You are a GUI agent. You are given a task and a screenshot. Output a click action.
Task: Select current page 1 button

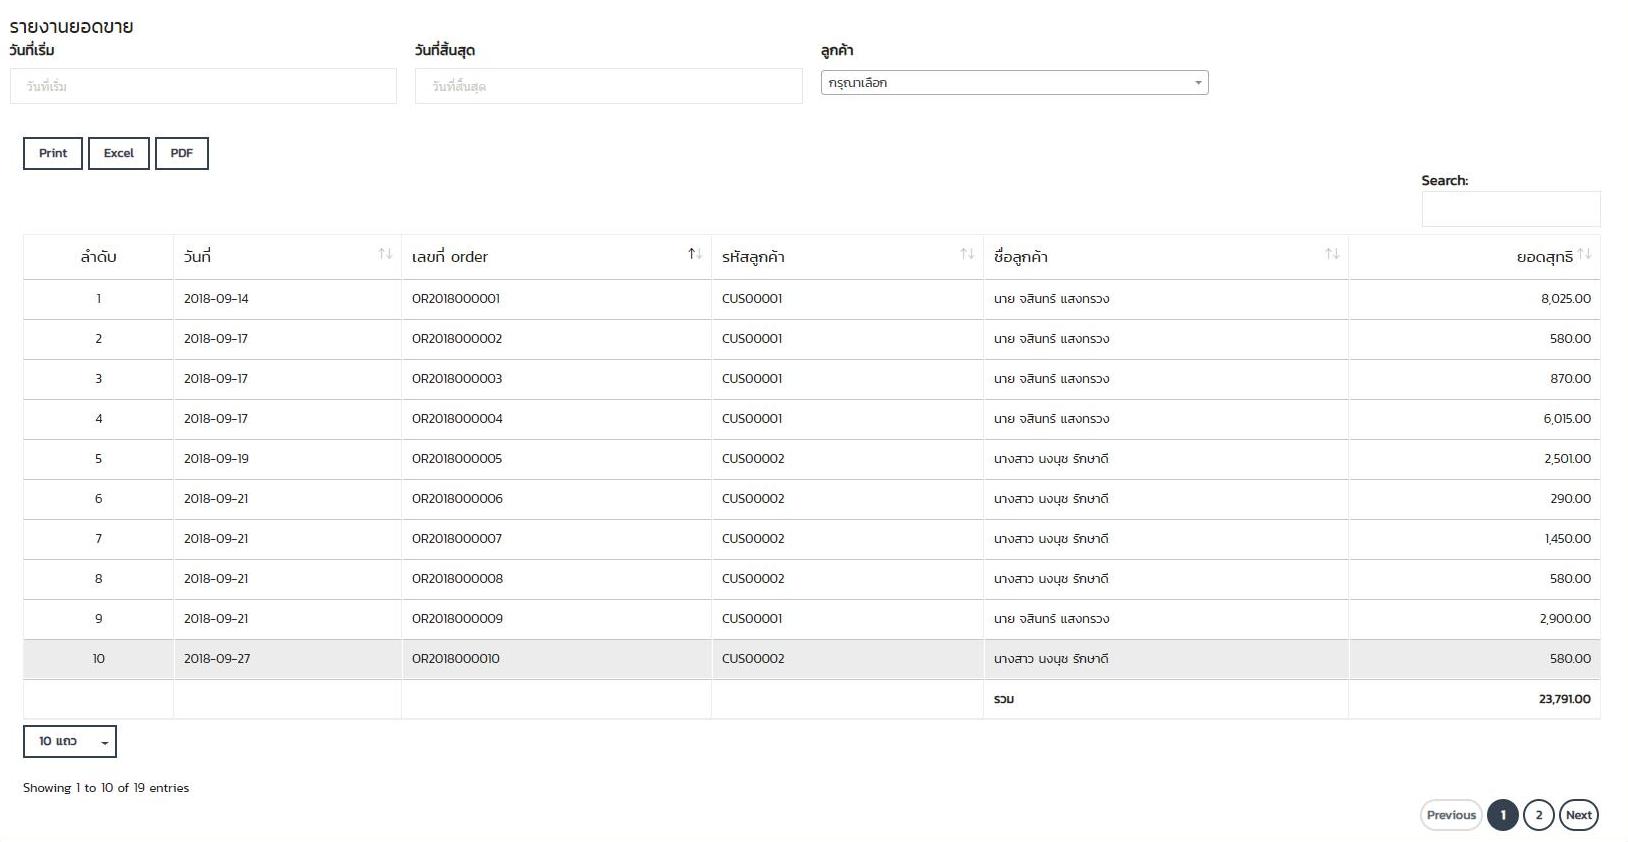click(x=1503, y=815)
